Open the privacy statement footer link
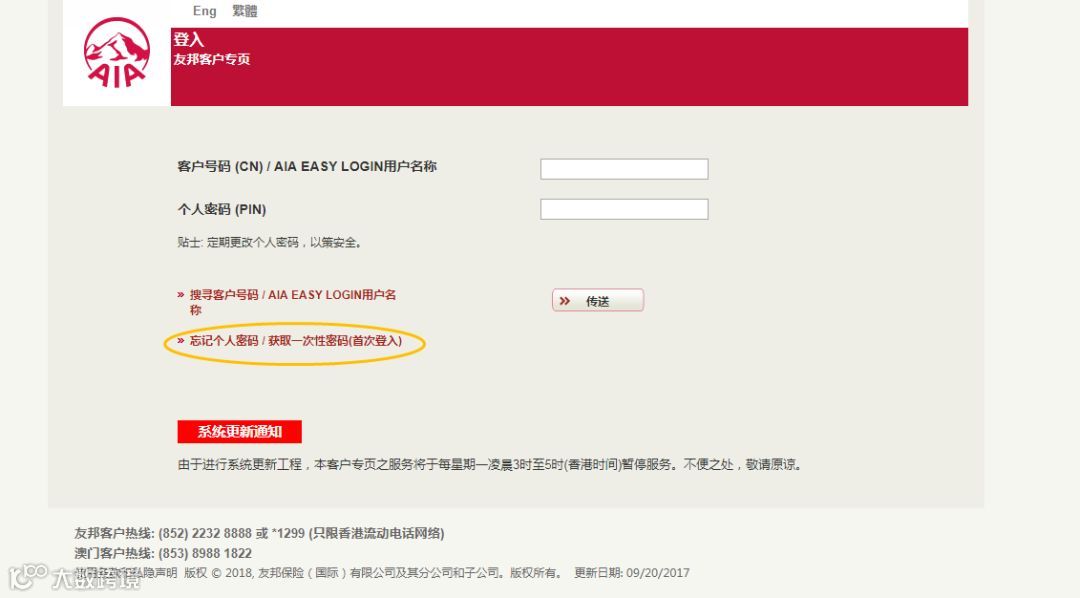1080x598 pixels. pos(126,573)
